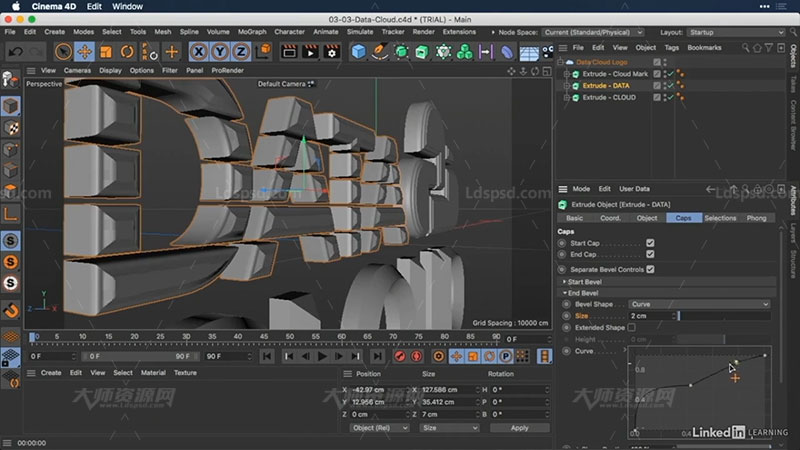
Task: Click the Record Active Objects button
Action: click(x=400, y=356)
